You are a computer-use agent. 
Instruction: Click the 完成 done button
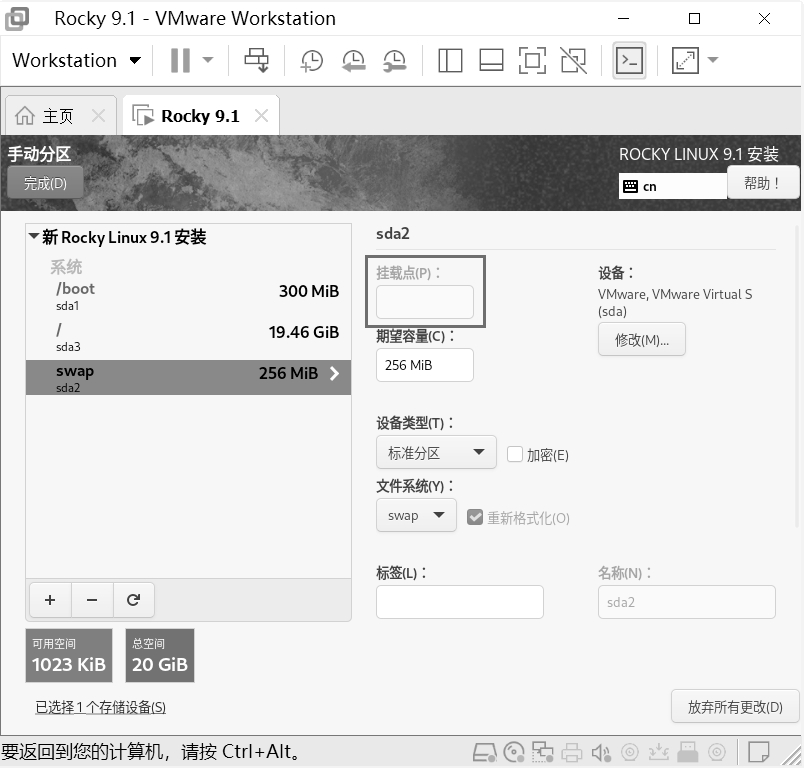pos(45,183)
